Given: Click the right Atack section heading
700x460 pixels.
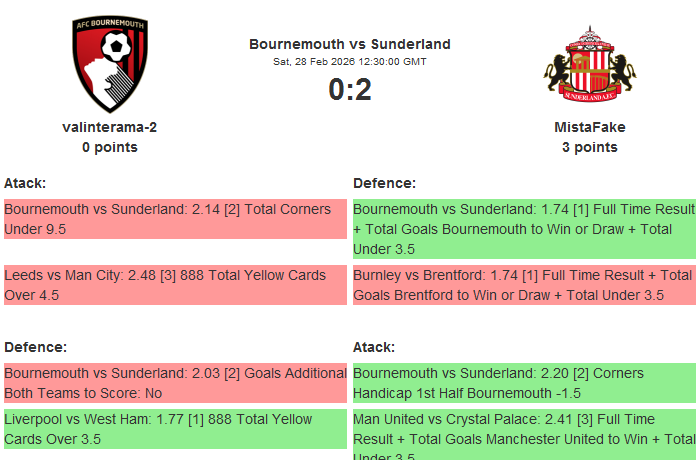Looking at the screenshot, I should pos(374,347).
